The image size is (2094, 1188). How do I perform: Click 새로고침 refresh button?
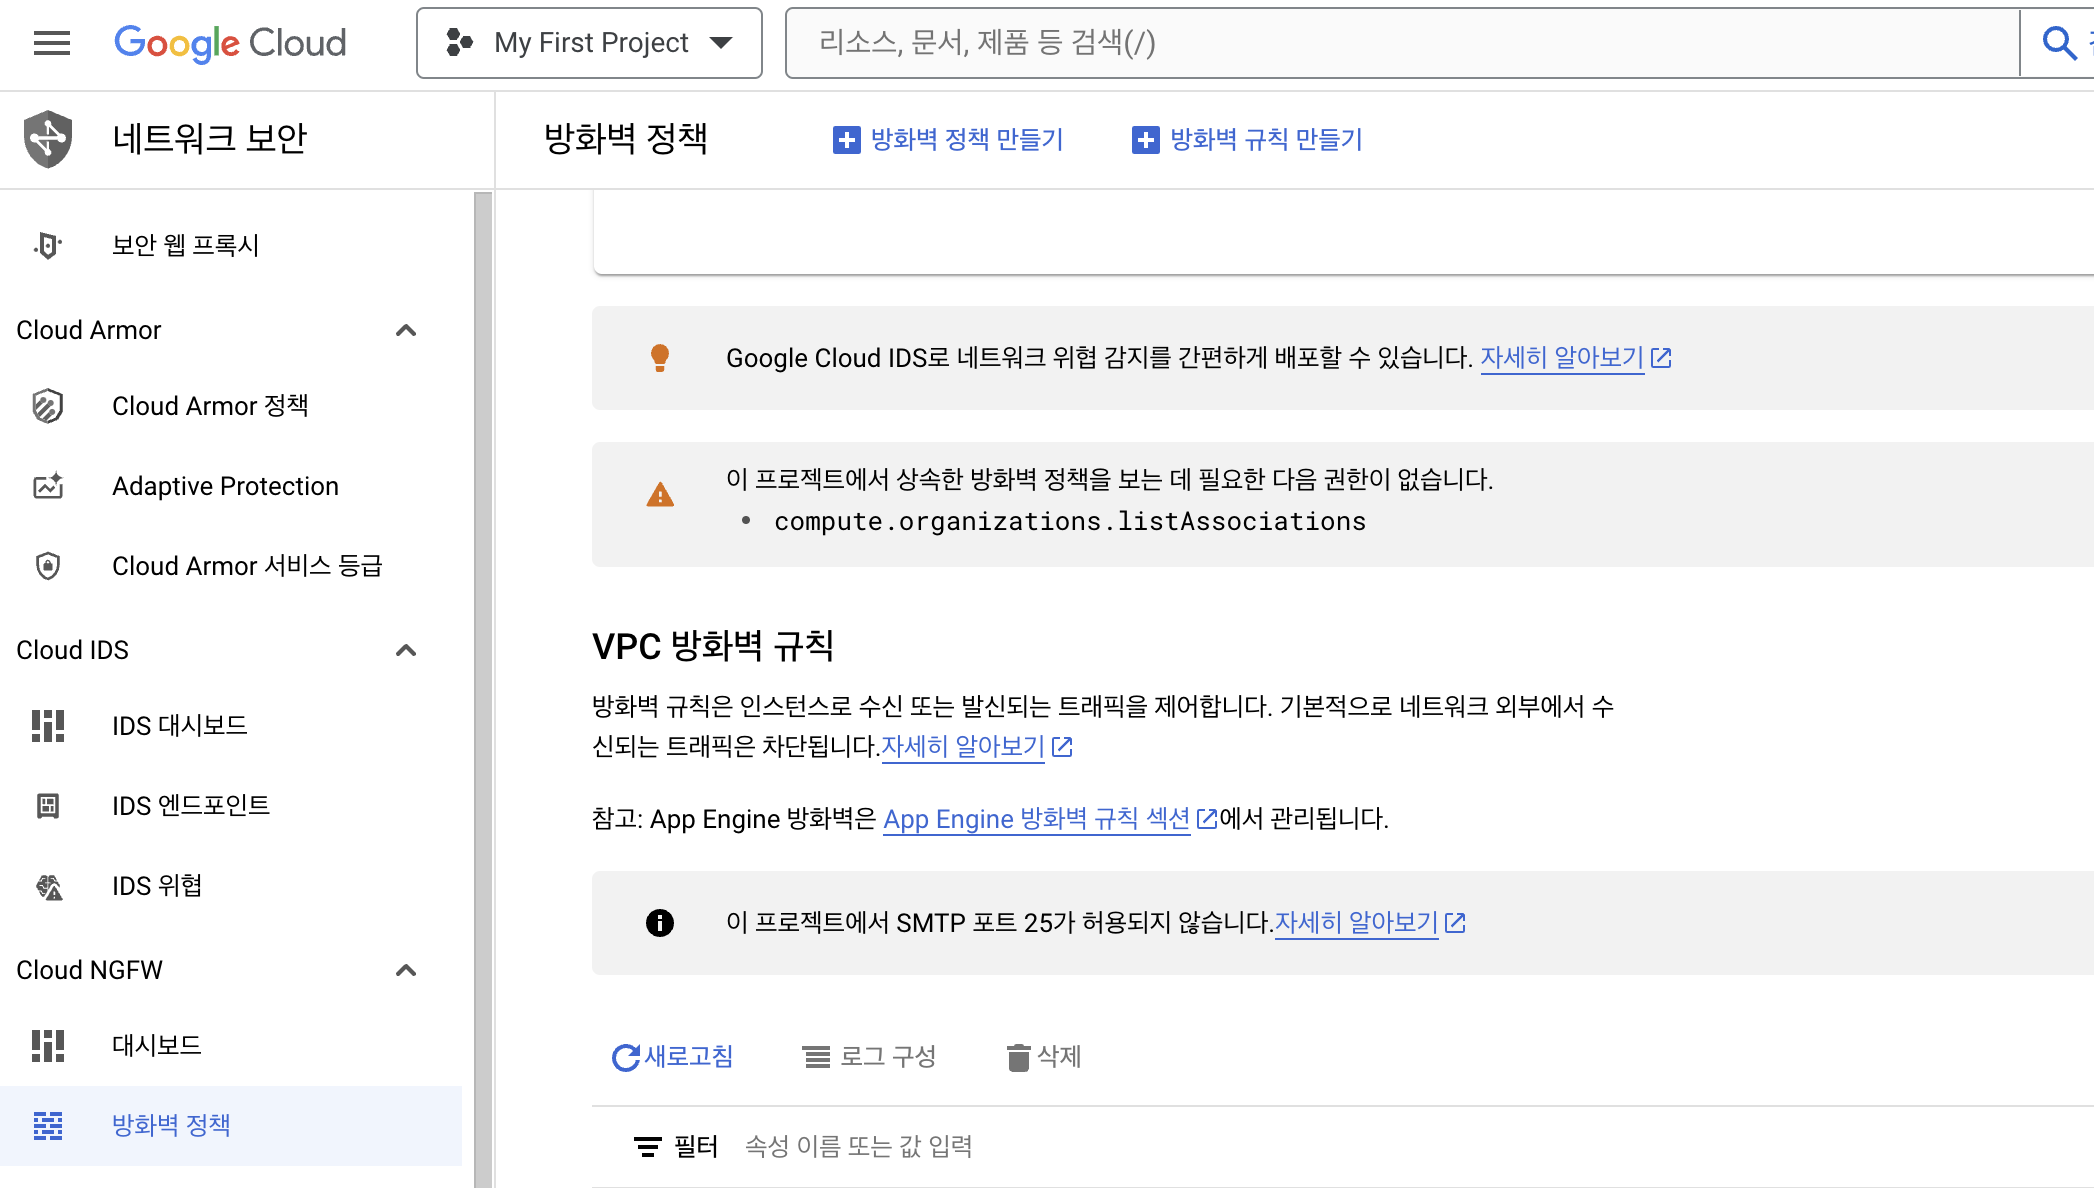[x=672, y=1057]
